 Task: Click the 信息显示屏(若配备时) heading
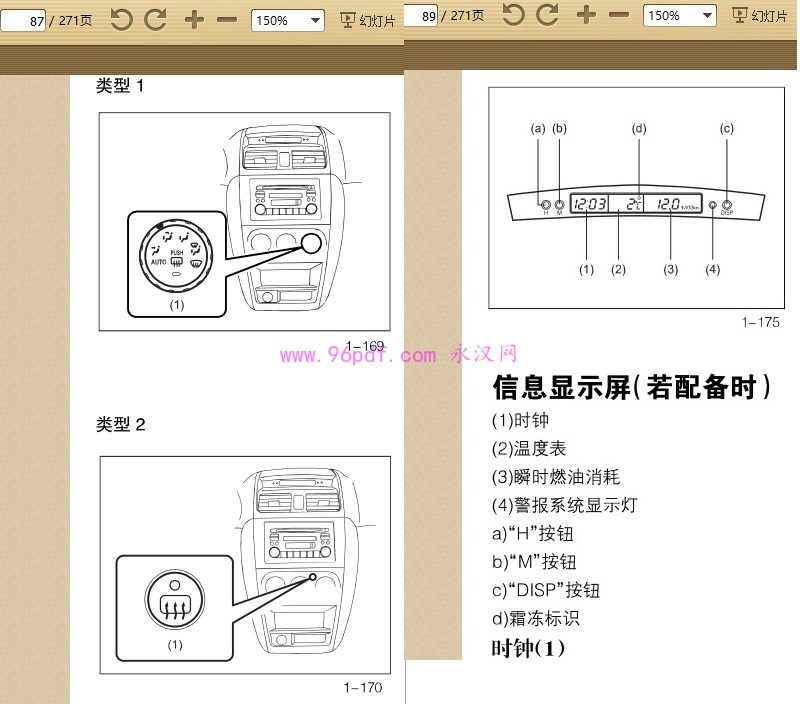coord(631,387)
